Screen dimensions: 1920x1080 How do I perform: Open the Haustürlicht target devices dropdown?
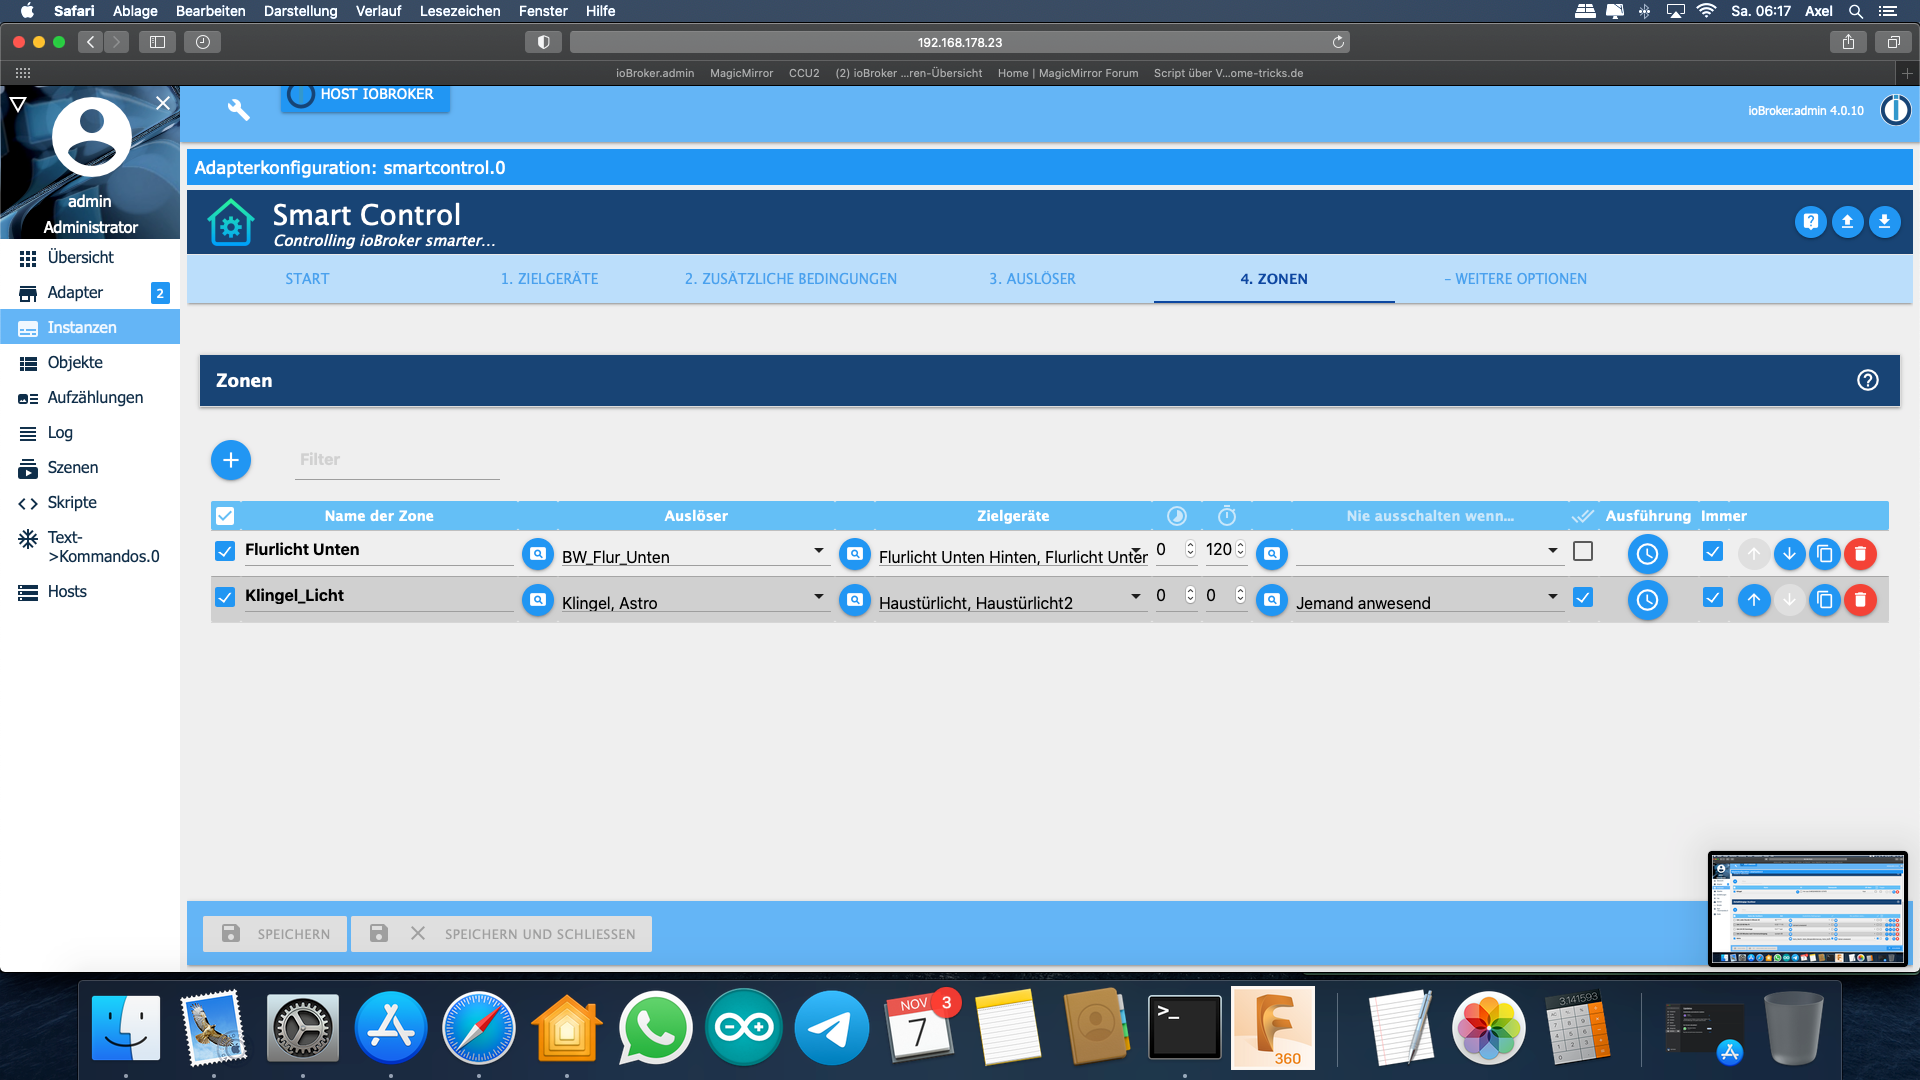(x=1135, y=597)
